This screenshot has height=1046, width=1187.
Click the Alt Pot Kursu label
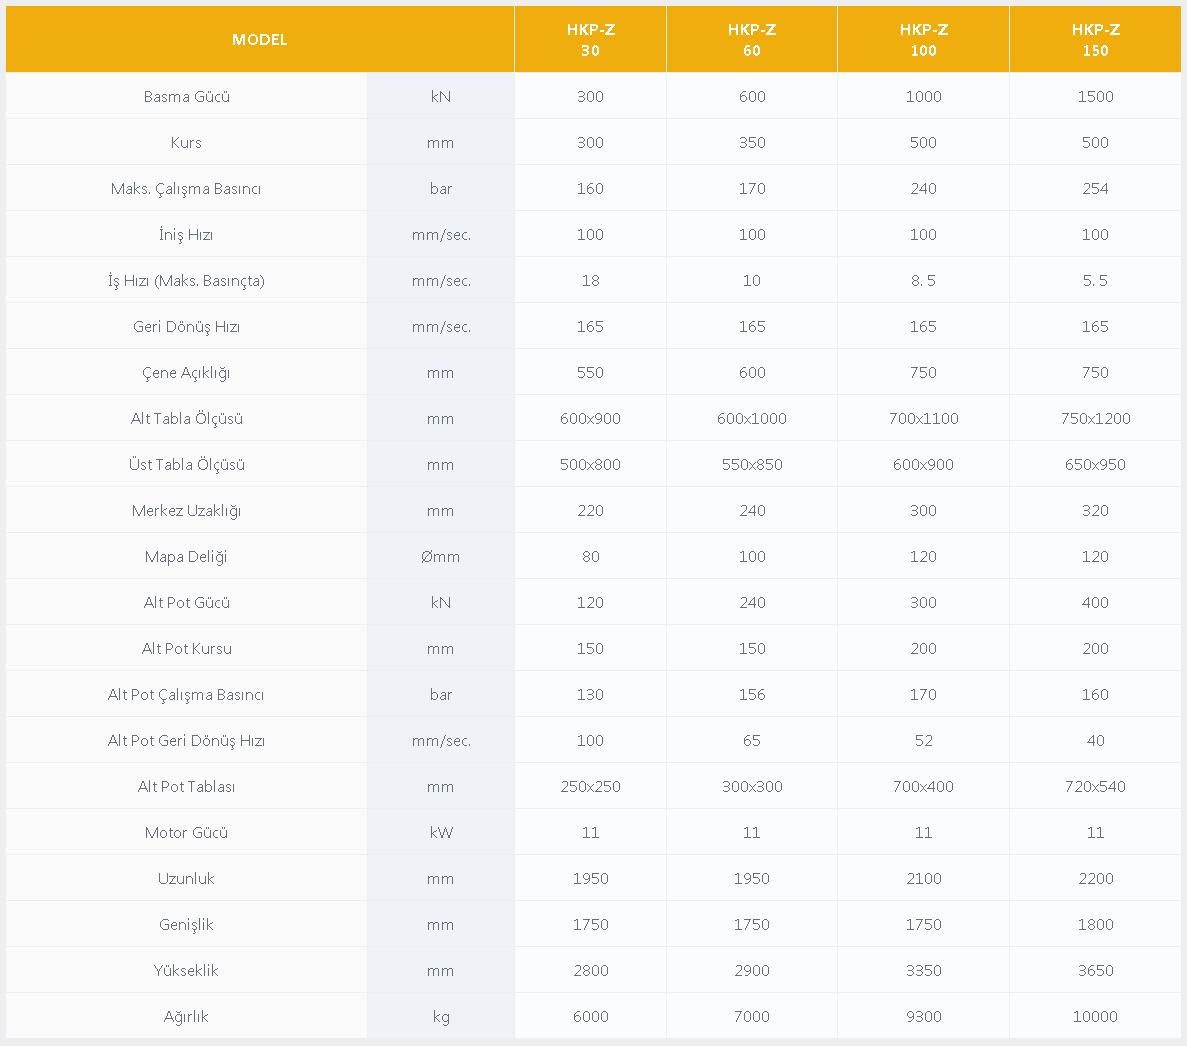pos(186,649)
